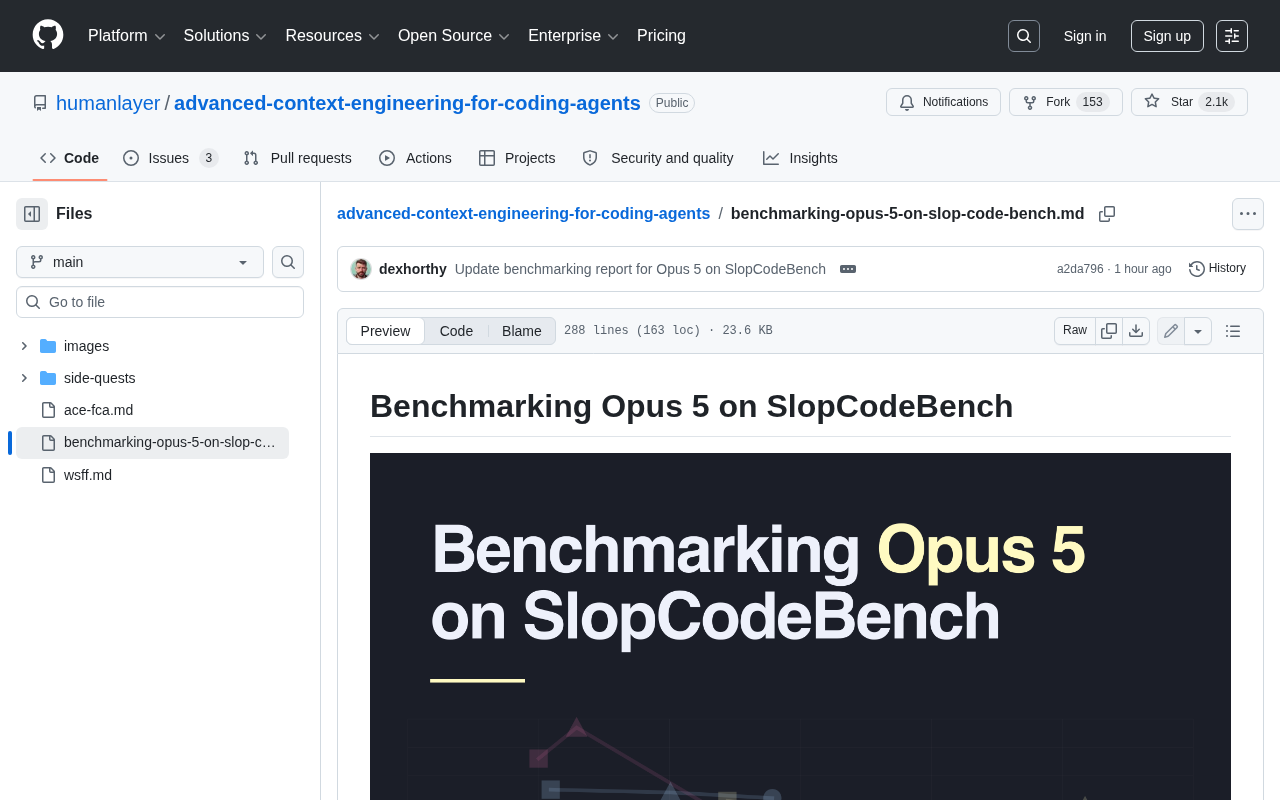Click the Sign up button

[1167, 36]
